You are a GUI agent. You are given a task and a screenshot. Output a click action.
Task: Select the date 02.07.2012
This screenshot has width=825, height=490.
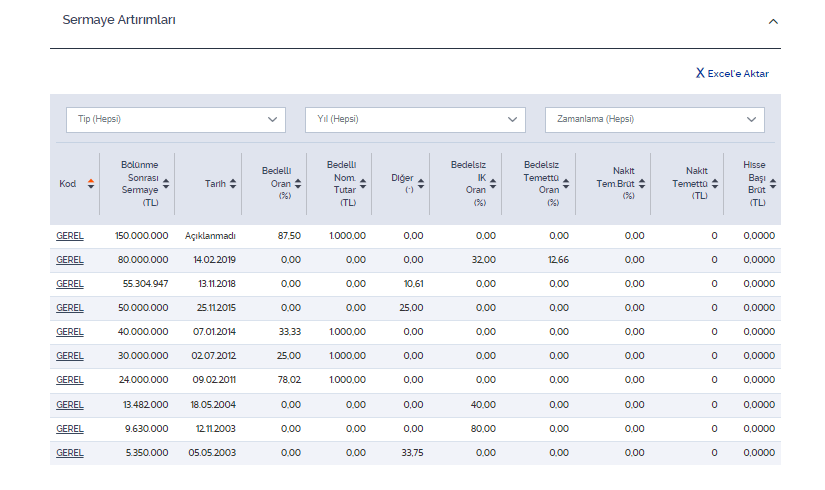(x=214, y=356)
